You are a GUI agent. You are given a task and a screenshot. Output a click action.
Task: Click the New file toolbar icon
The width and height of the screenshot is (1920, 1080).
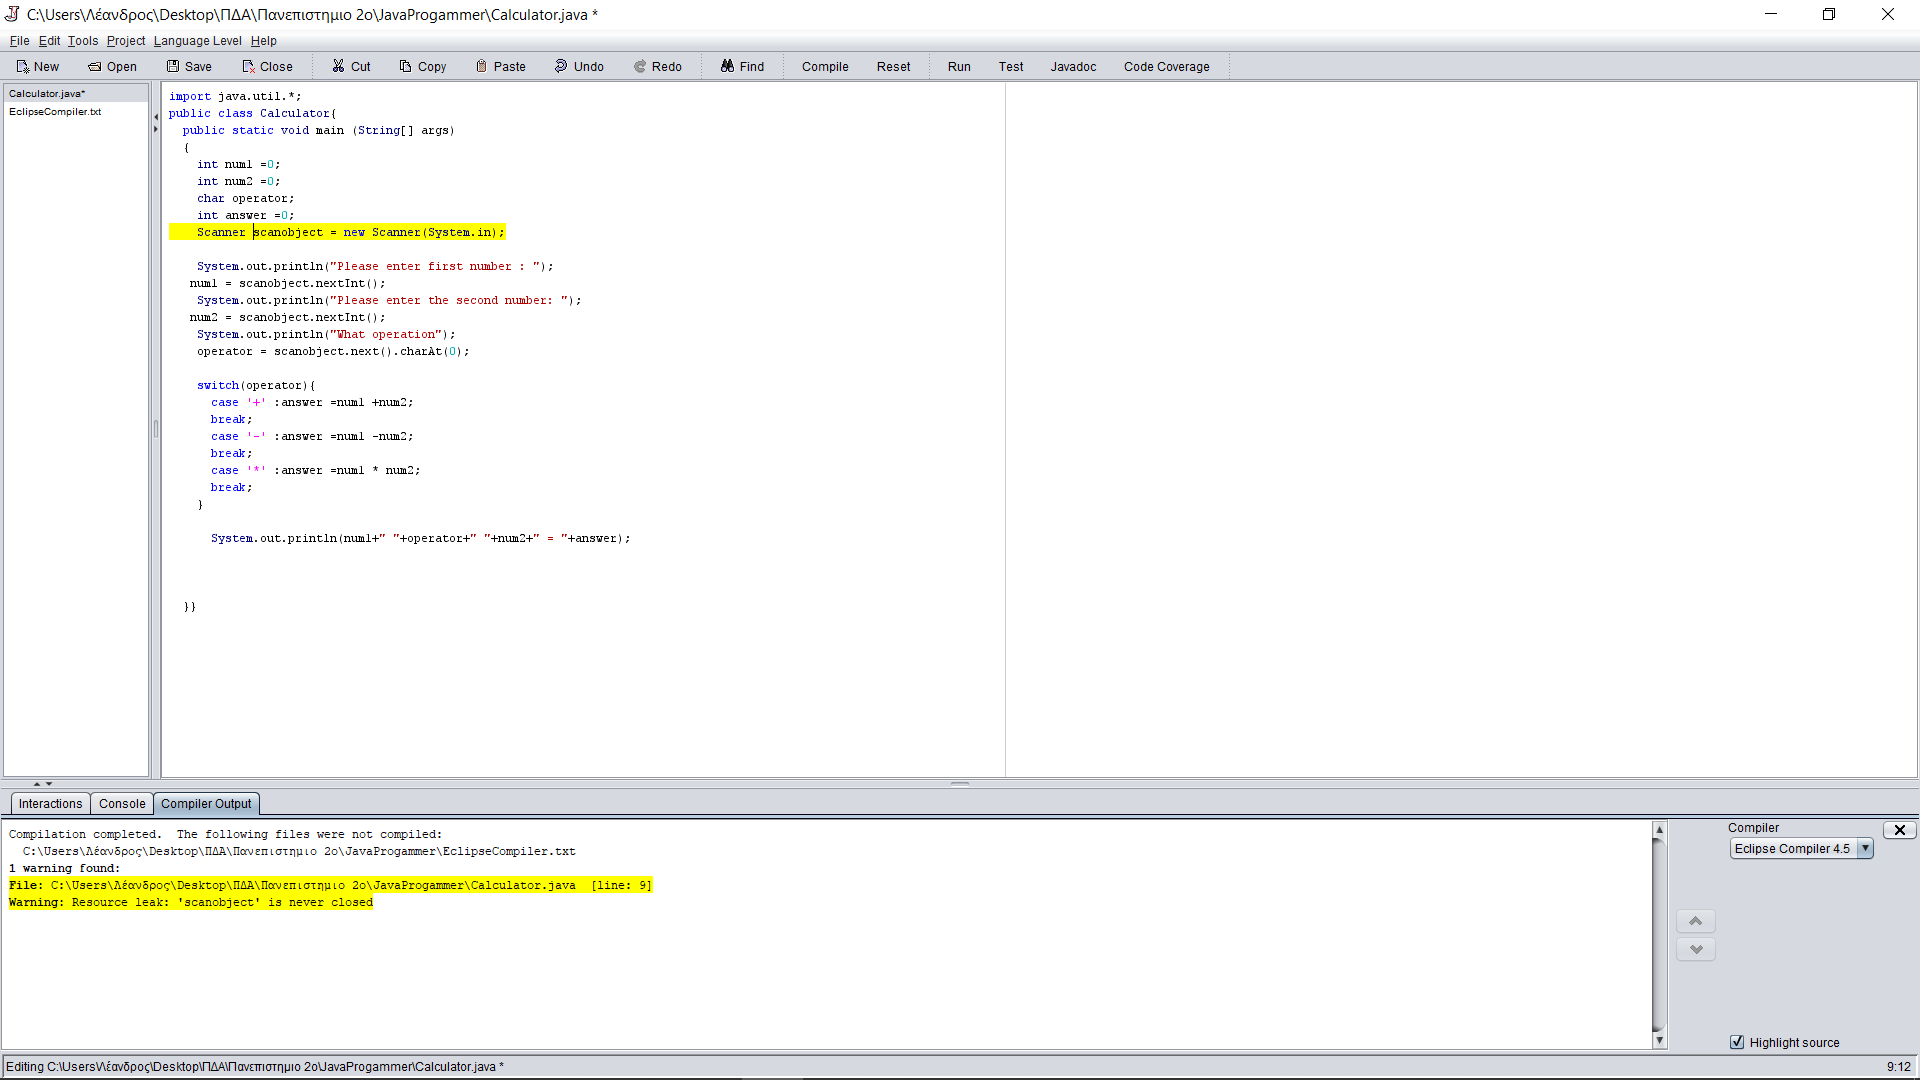[23, 67]
